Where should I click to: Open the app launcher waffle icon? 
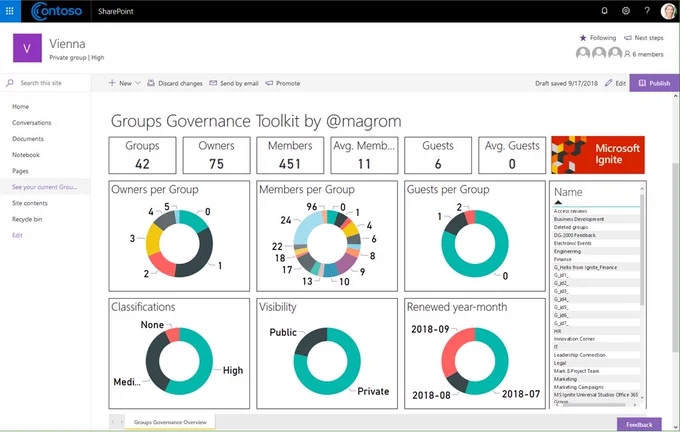[10, 11]
